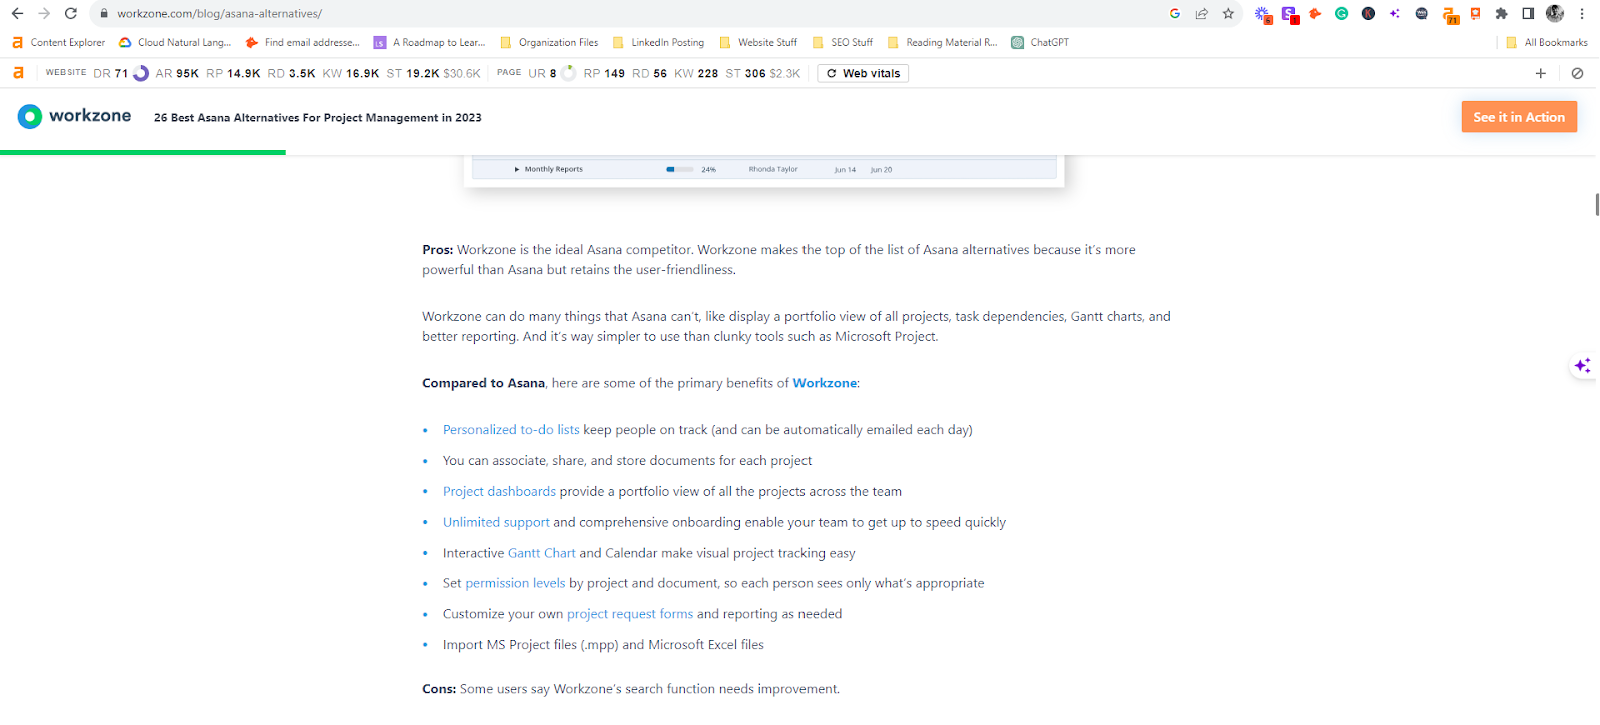Open the Content Explorer bookmark
The width and height of the screenshot is (1600, 725).
pos(58,43)
